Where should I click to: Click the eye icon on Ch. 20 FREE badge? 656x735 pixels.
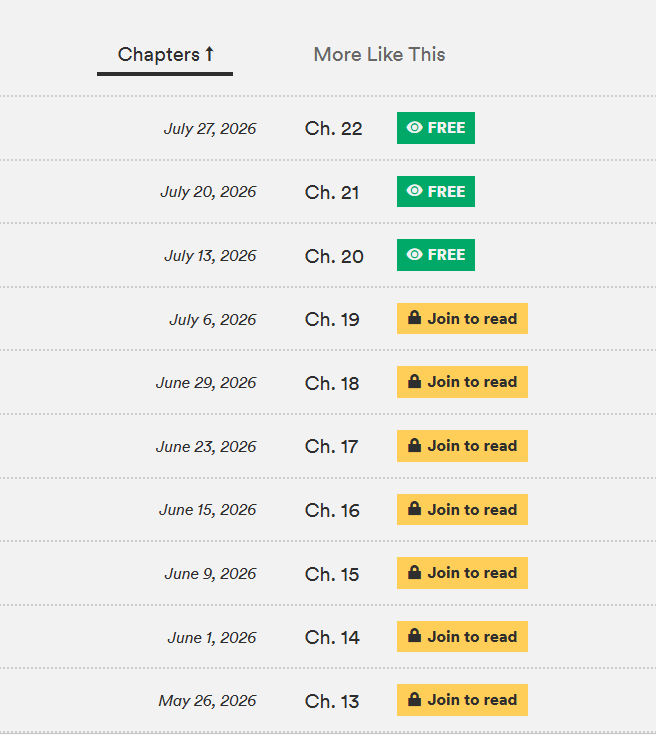(x=415, y=255)
